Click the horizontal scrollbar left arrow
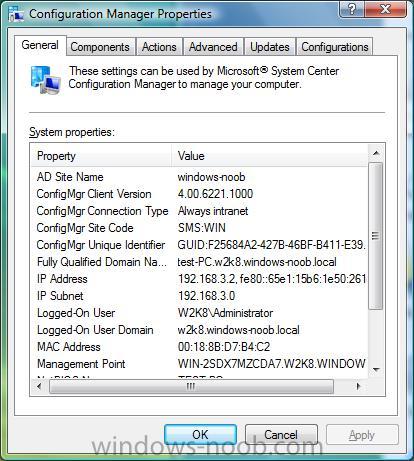This screenshot has height=461, width=414. click(x=39, y=387)
